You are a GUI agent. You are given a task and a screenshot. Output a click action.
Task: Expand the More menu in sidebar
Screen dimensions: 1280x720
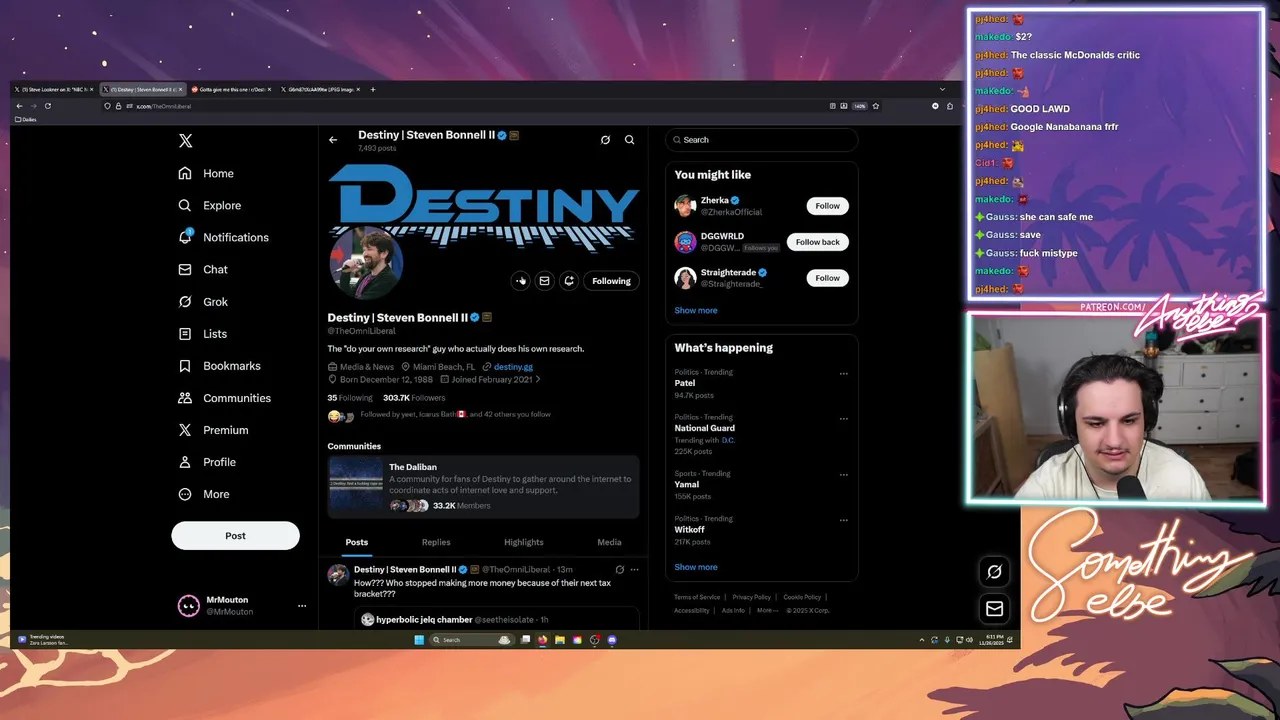pyautogui.click(x=204, y=494)
